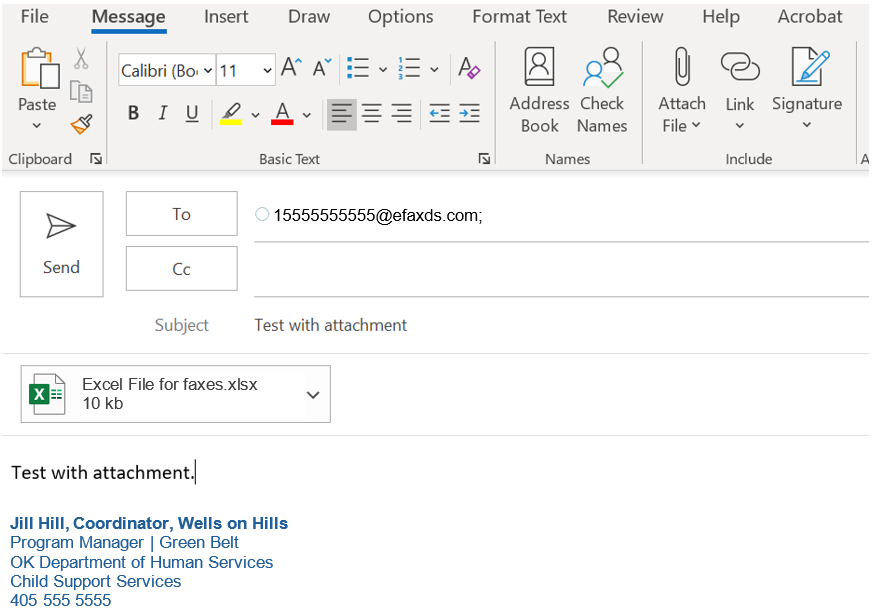The width and height of the screenshot is (877, 616).
Task: Click 'Child Support Services' signature line
Action: pos(96,581)
